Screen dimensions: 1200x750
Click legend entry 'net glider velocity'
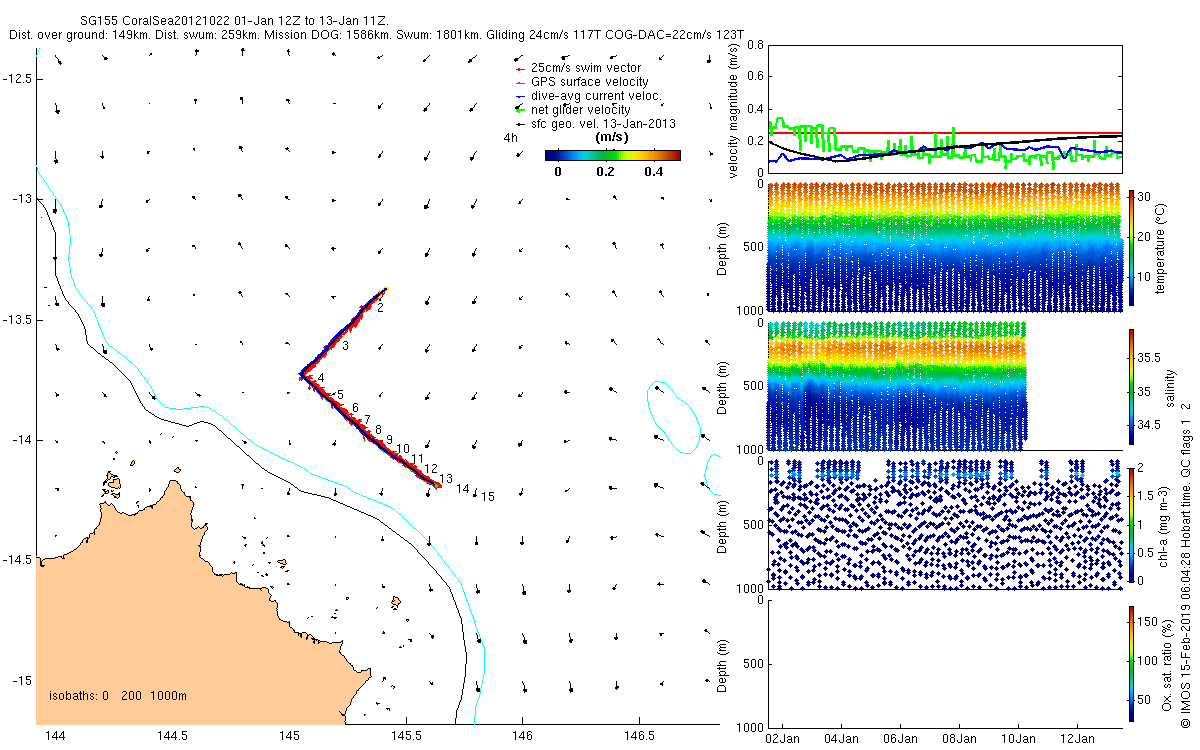[581, 109]
